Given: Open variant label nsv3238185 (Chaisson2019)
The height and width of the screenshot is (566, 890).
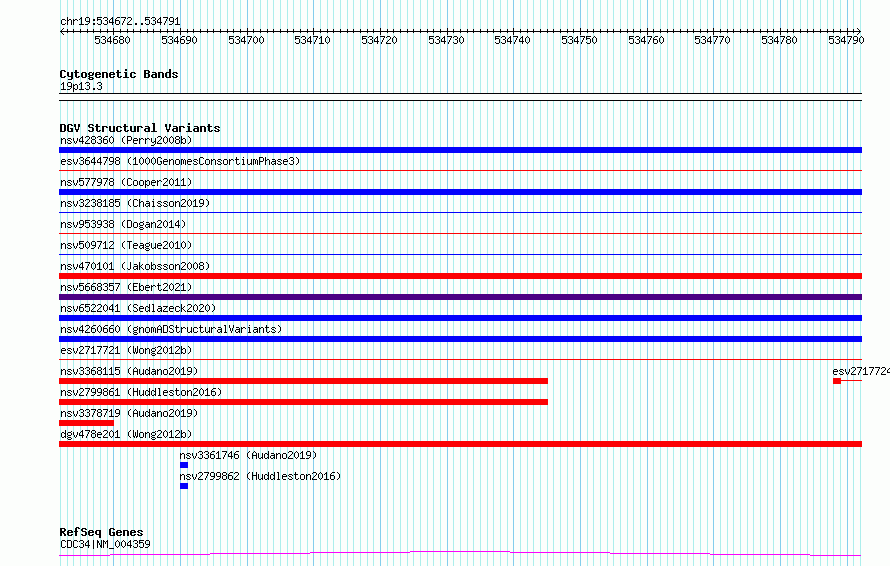Looking at the screenshot, I should 135,203.
